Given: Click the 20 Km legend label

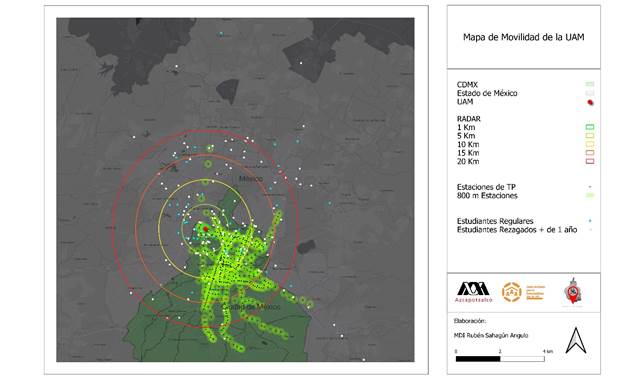Looking at the screenshot, I should point(468,162).
